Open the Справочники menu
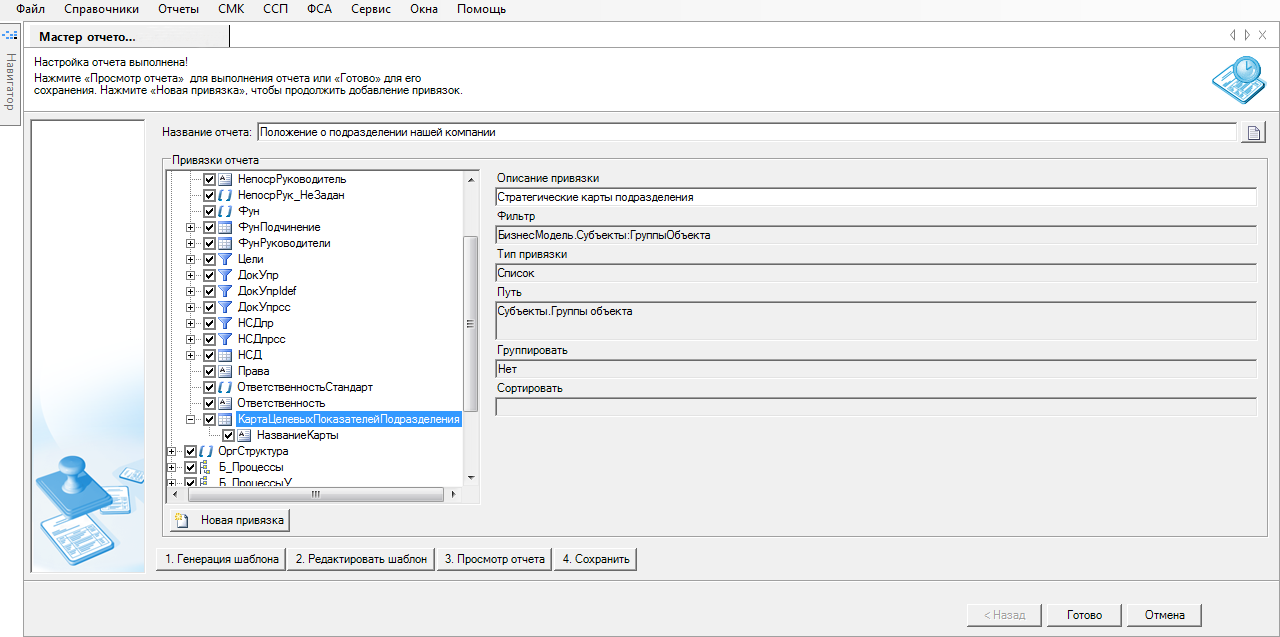This screenshot has width=1280, height=637. point(101,9)
